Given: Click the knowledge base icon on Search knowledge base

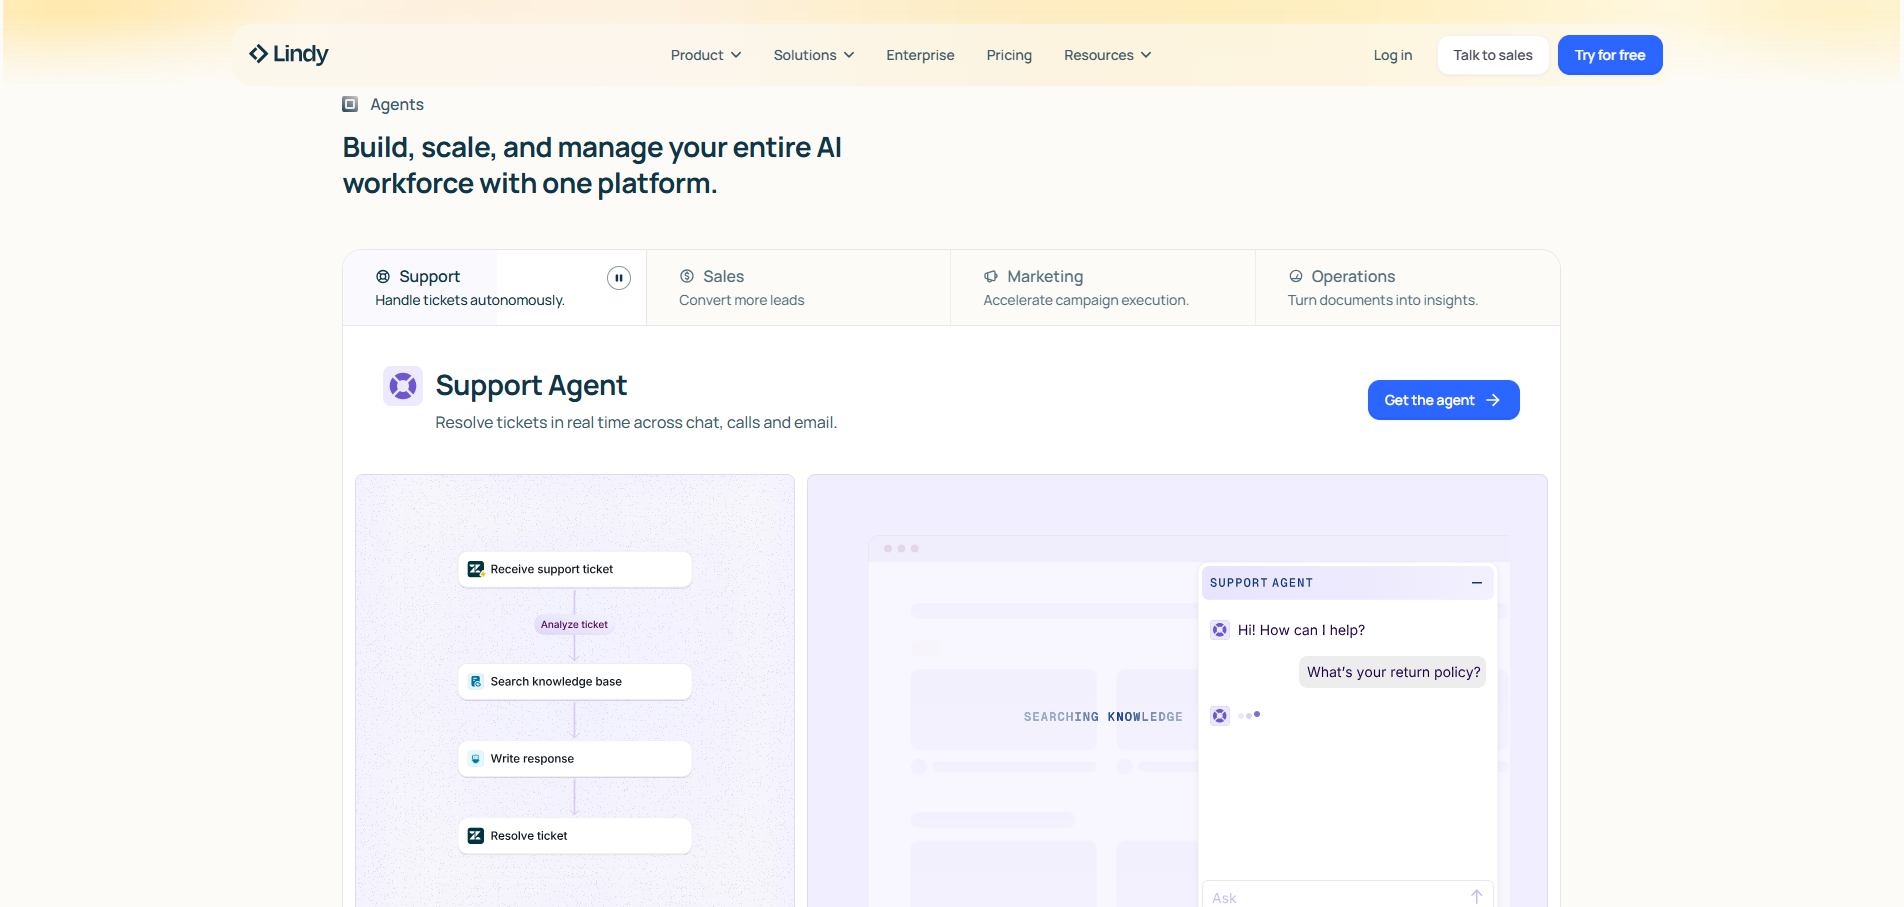Looking at the screenshot, I should (474, 681).
